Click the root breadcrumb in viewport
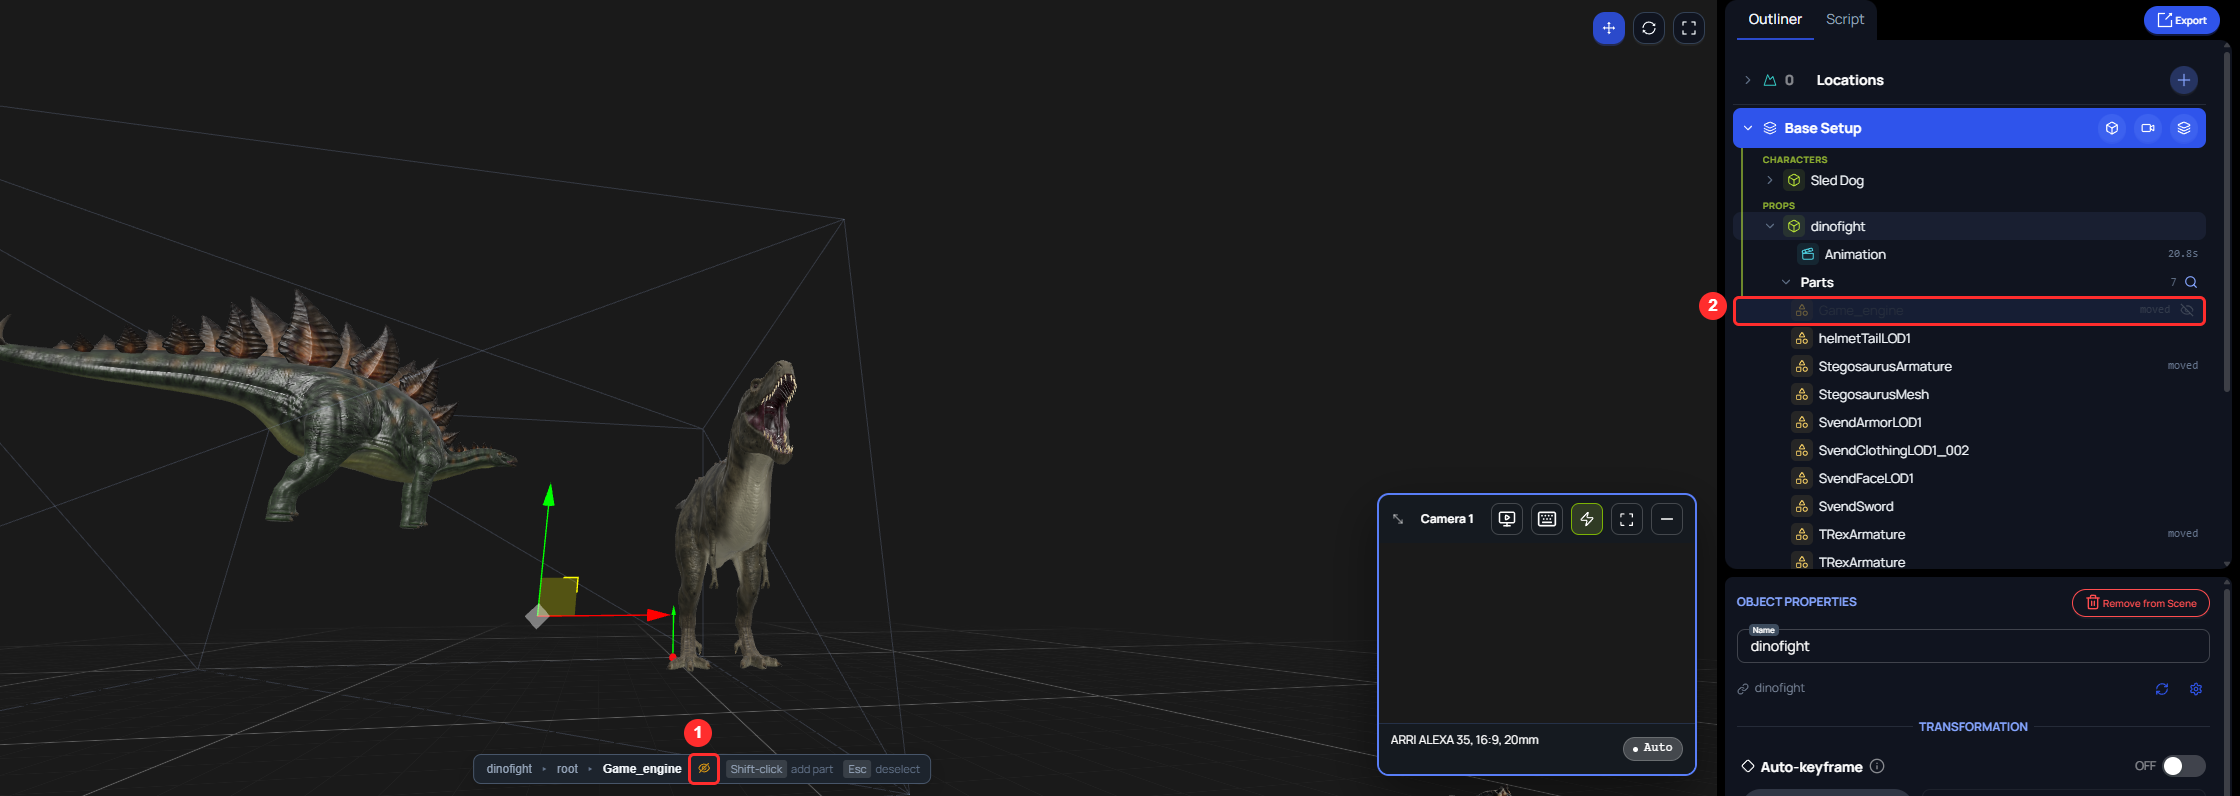2240x796 pixels. [x=567, y=769]
